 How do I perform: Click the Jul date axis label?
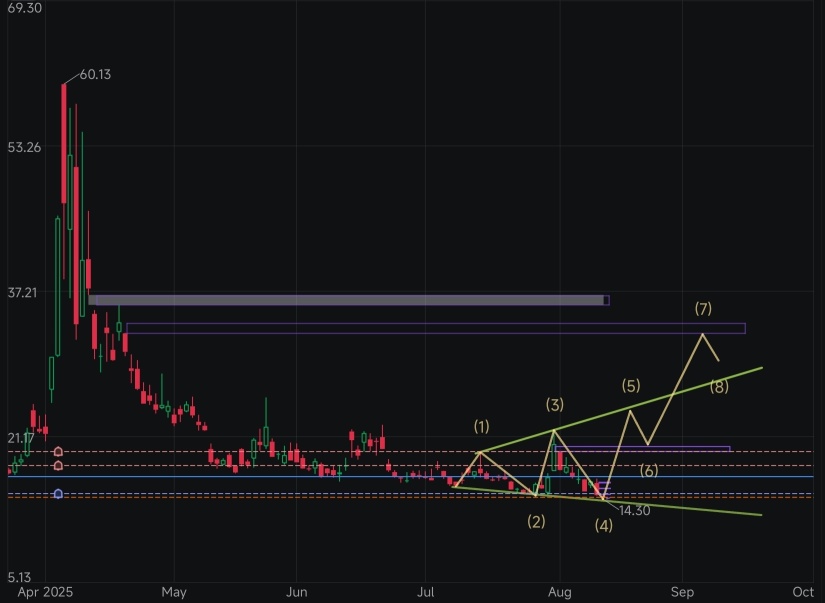click(x=426, y=592)
